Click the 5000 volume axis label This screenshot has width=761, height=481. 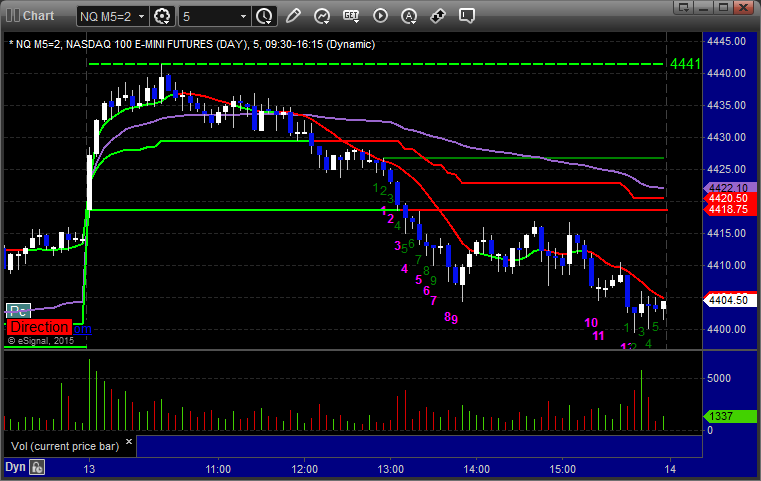click(719, 378)
